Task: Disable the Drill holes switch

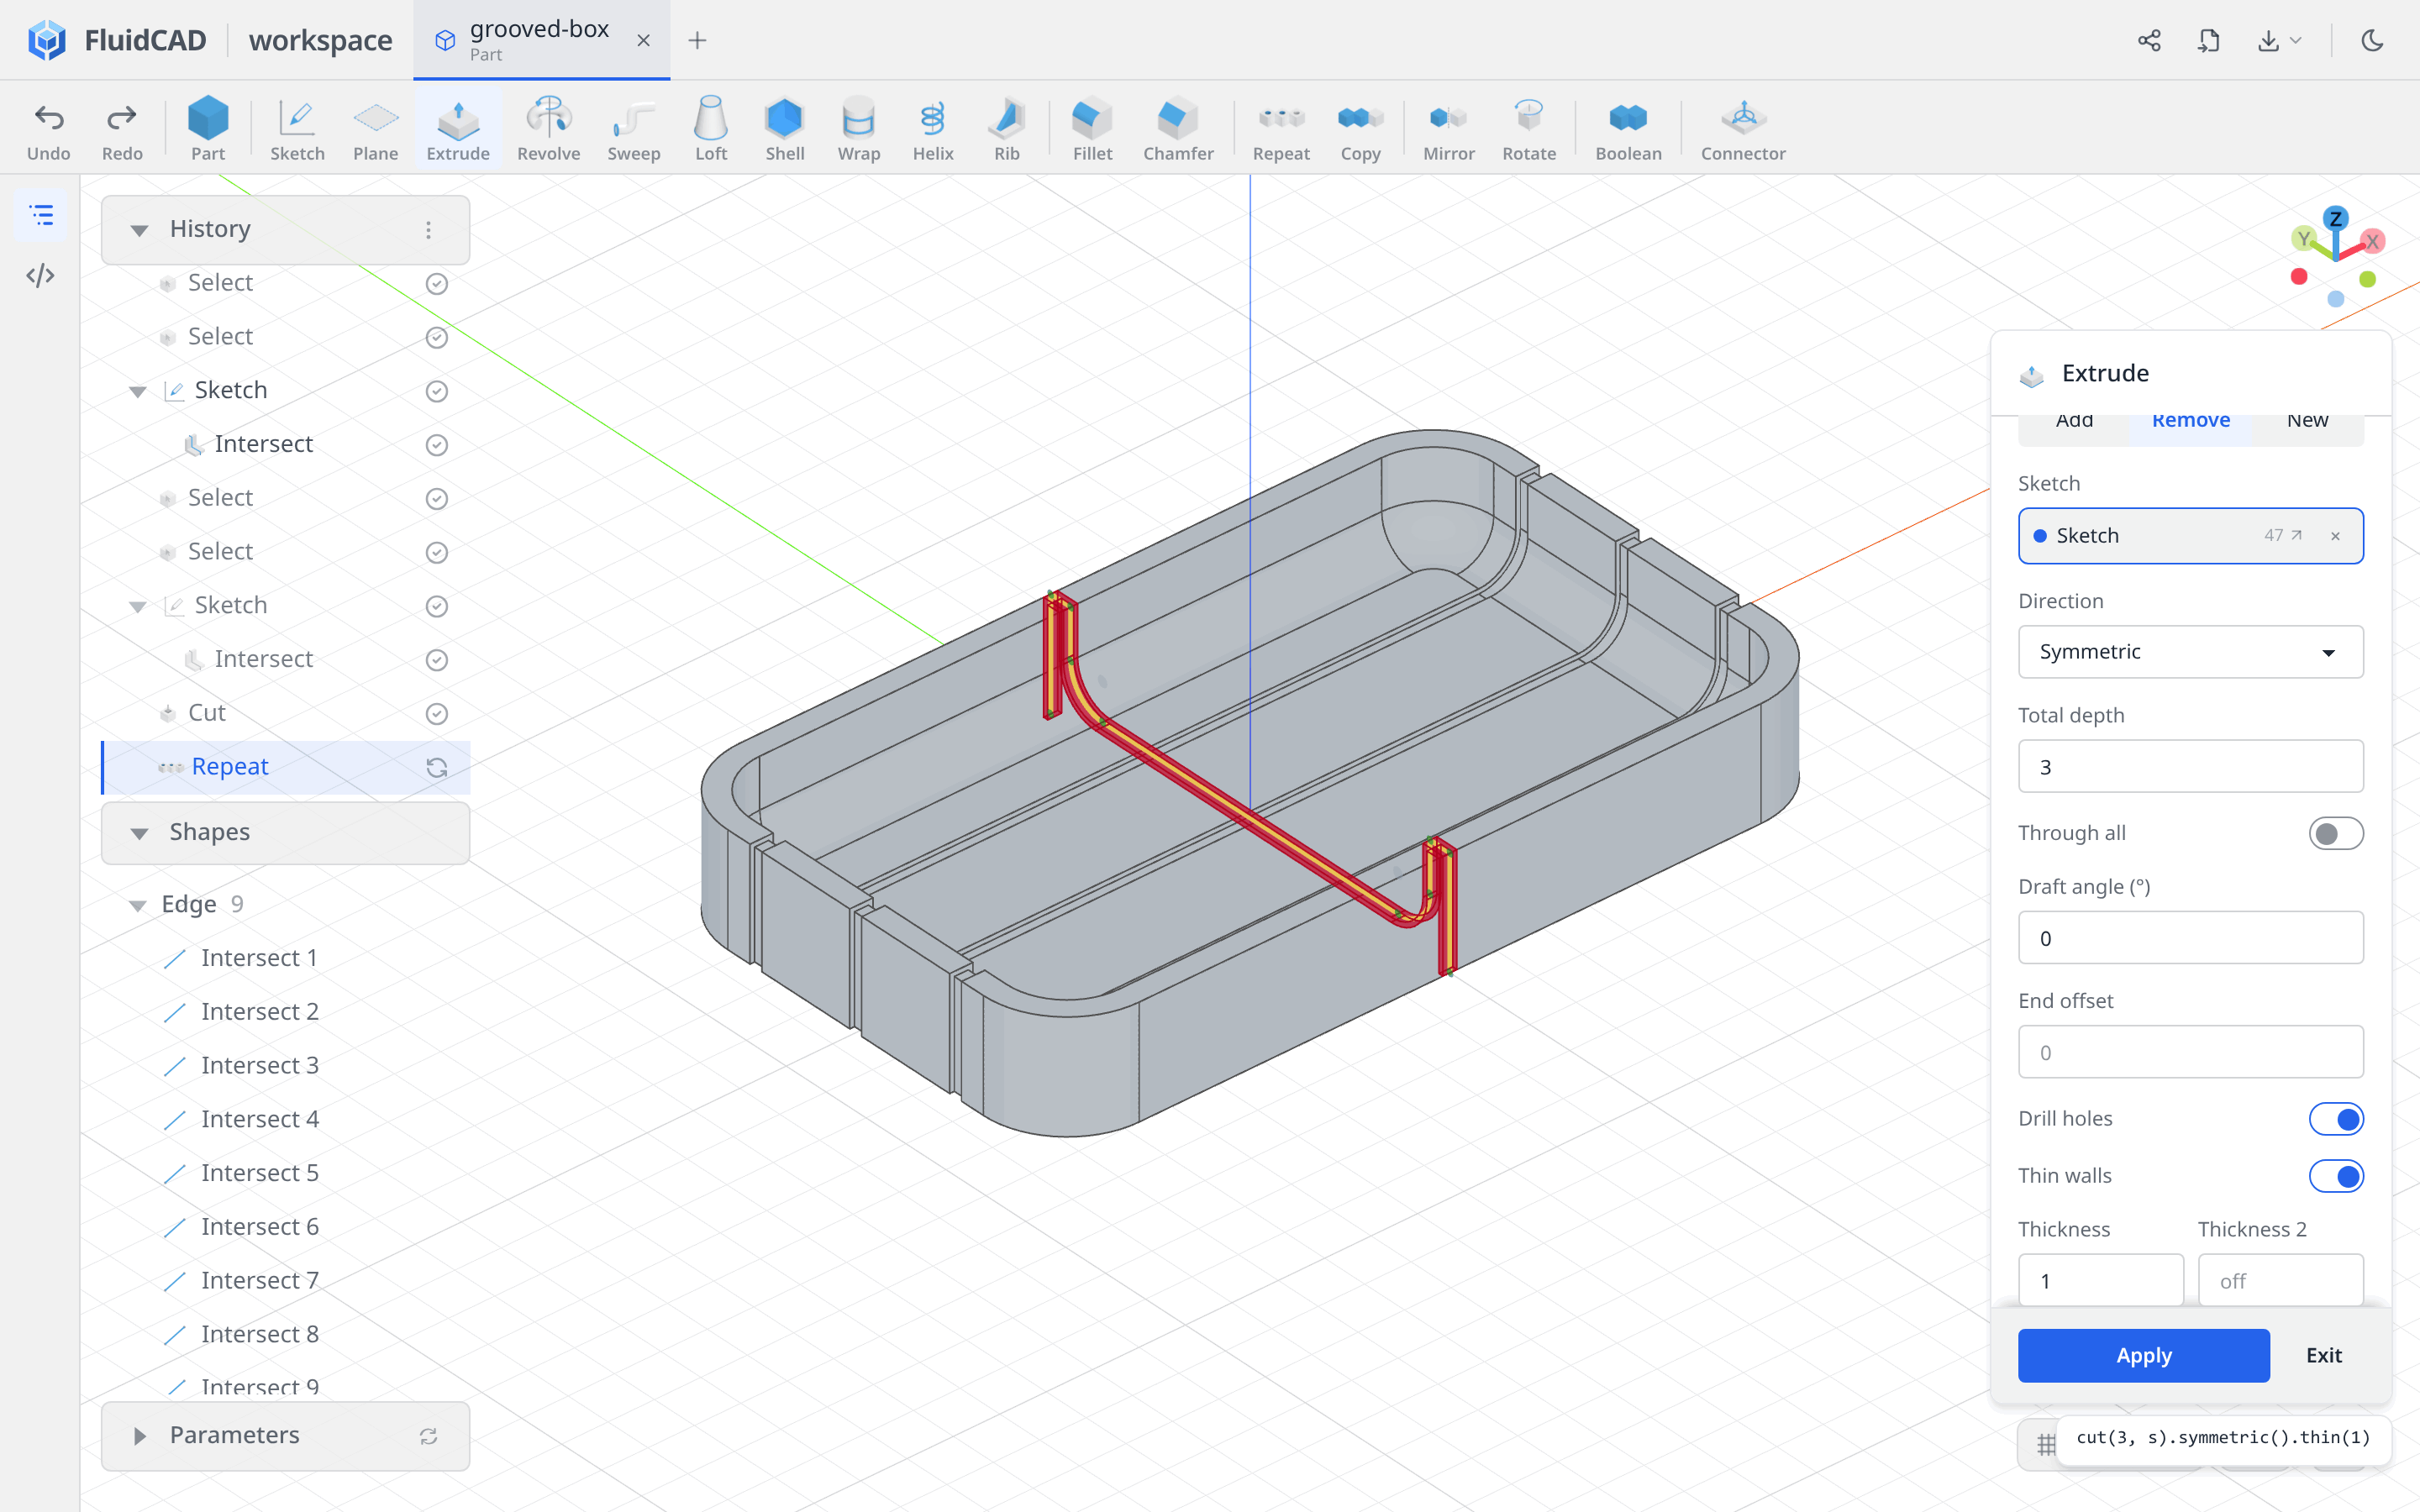Action: (x=2336, y=1119)
